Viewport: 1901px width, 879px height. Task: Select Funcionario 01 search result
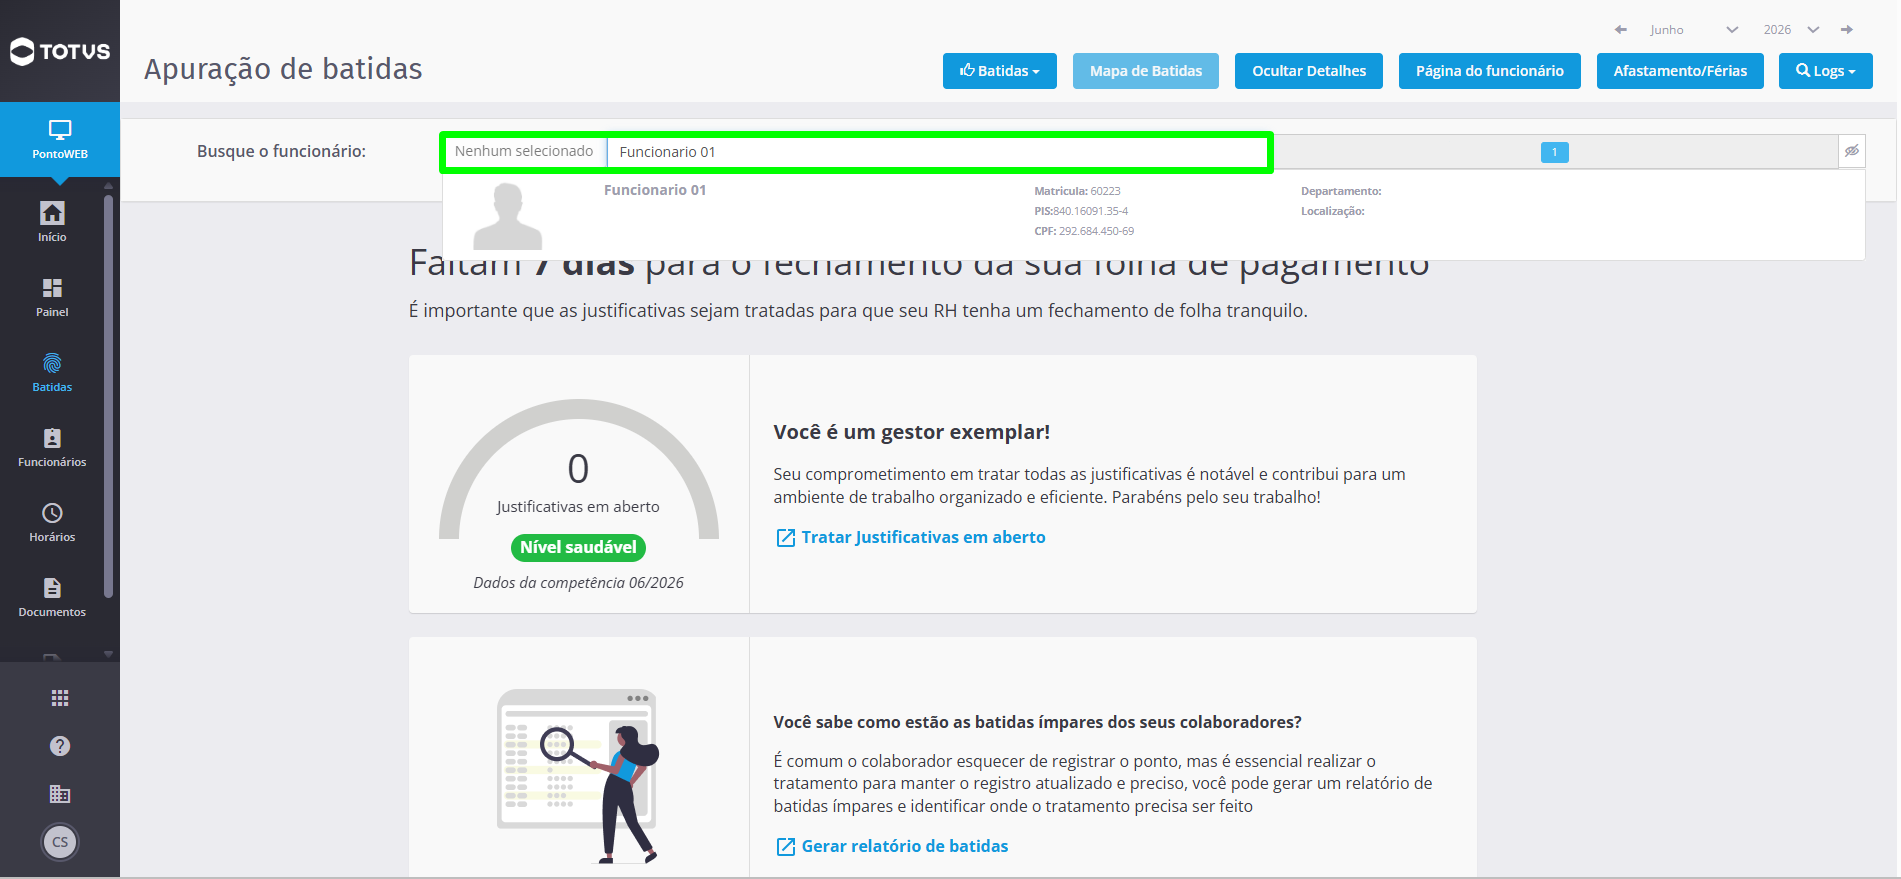(x=1153, y=214)
